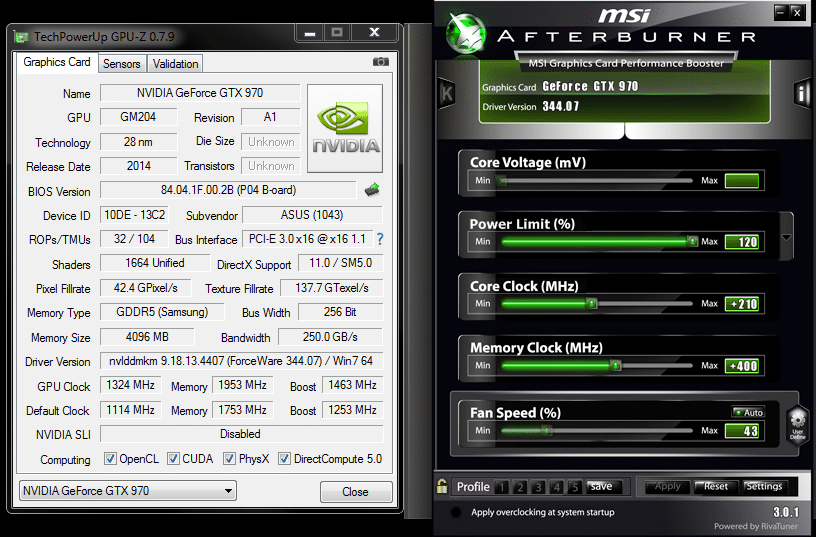Viewport: 816px width, 537px height.
Task: Click the Memory Size 4096 MB field
Action: (x=147, y=337)
